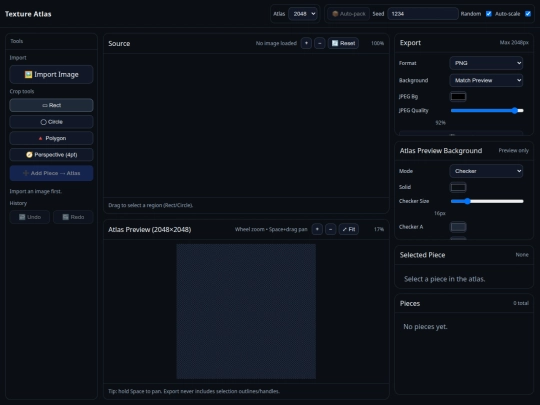
Task: Click the 'Drag to select a region' hint
Action: click(150, 205)
